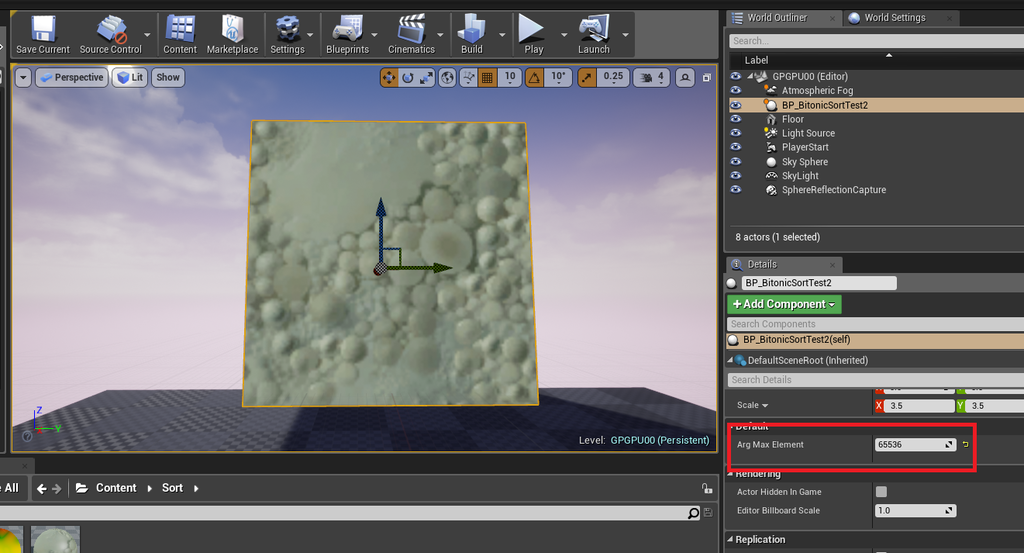Open the Lit view mode menu

(x=129, y=78)
